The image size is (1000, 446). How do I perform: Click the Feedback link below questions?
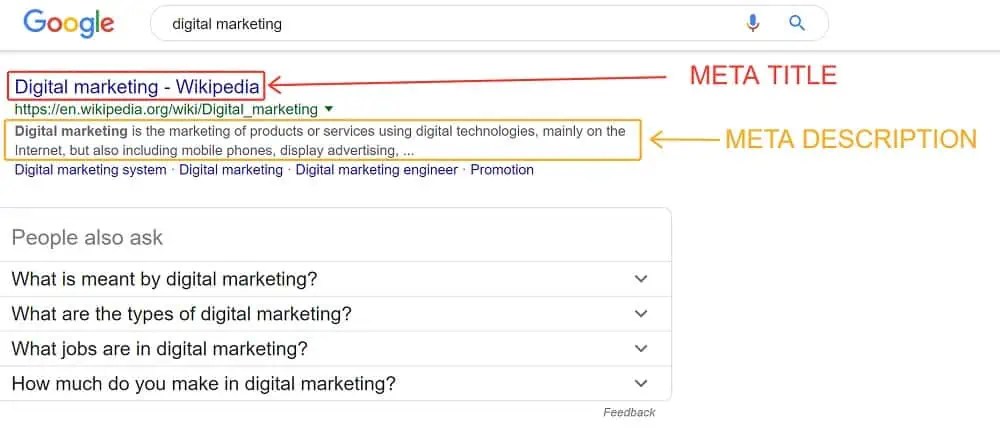coord(629,413)
